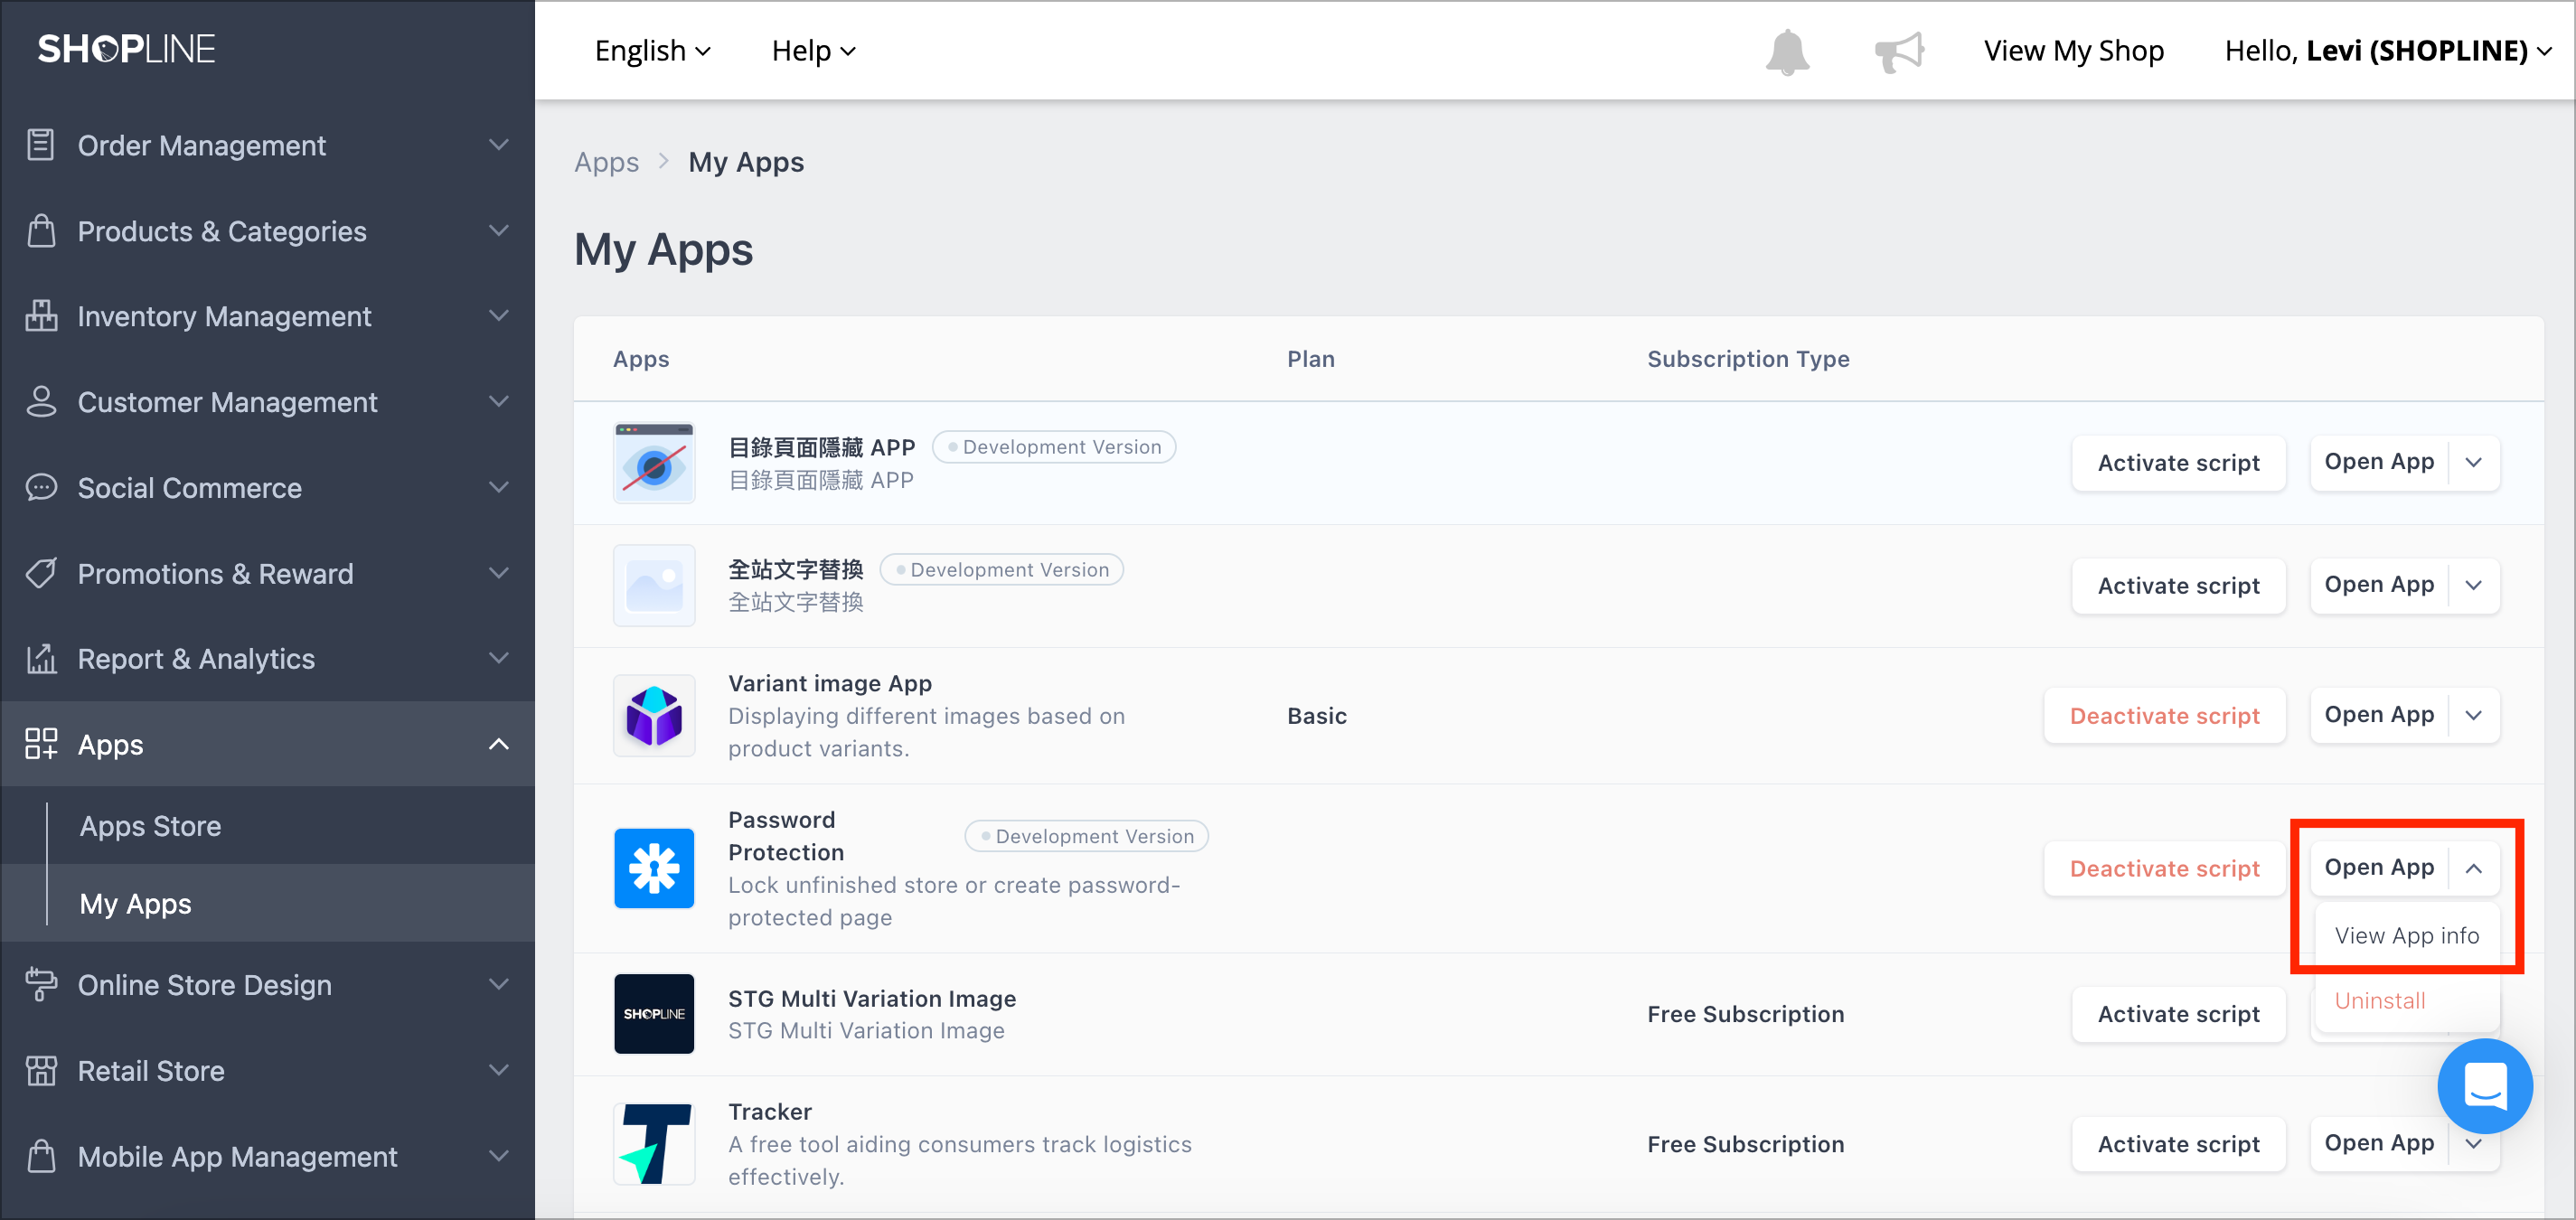Activate script for Tracker
The height and width of the screenshot is (1220, 2576).
click(2178, 1144)
